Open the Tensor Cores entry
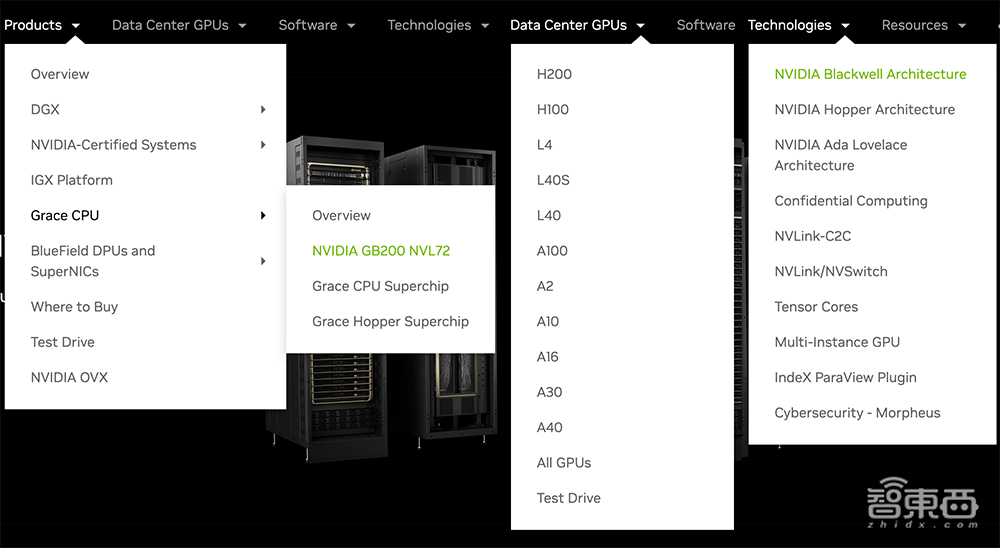Screen dimensions: 1000x548 pyautogui.click(x=816, y=307)
